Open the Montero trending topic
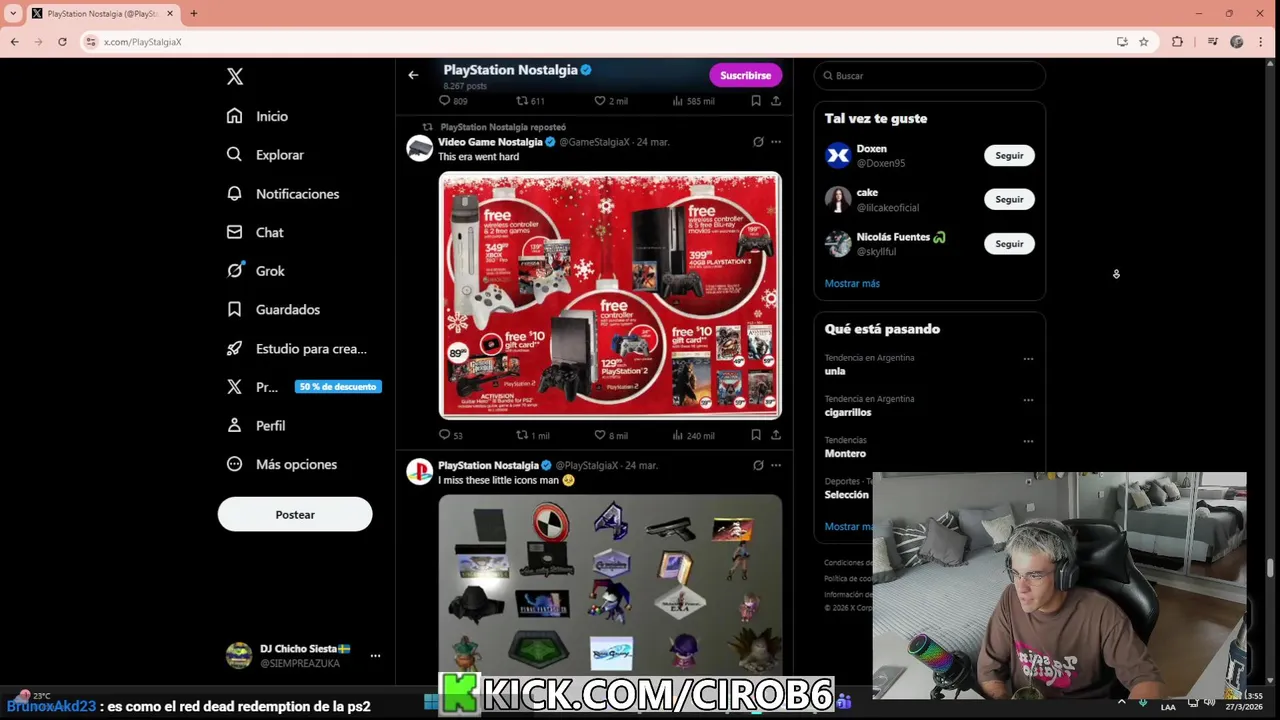1280x720 pixels. (x=845, y=453)
